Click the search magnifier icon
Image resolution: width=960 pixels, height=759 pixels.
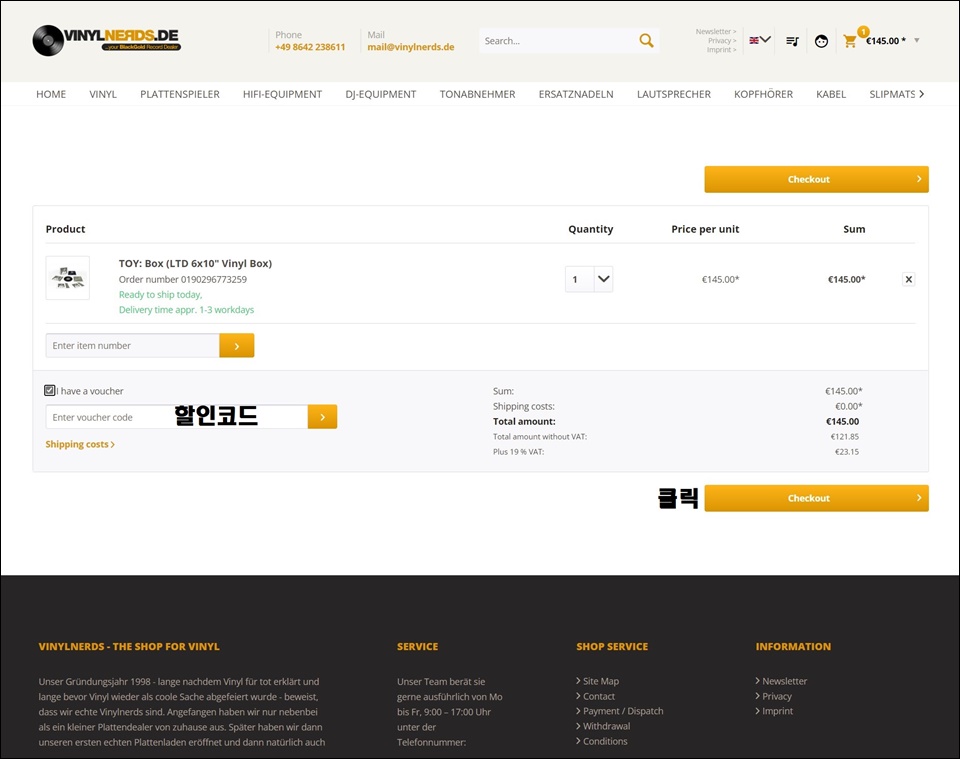[x=646, y=41]
